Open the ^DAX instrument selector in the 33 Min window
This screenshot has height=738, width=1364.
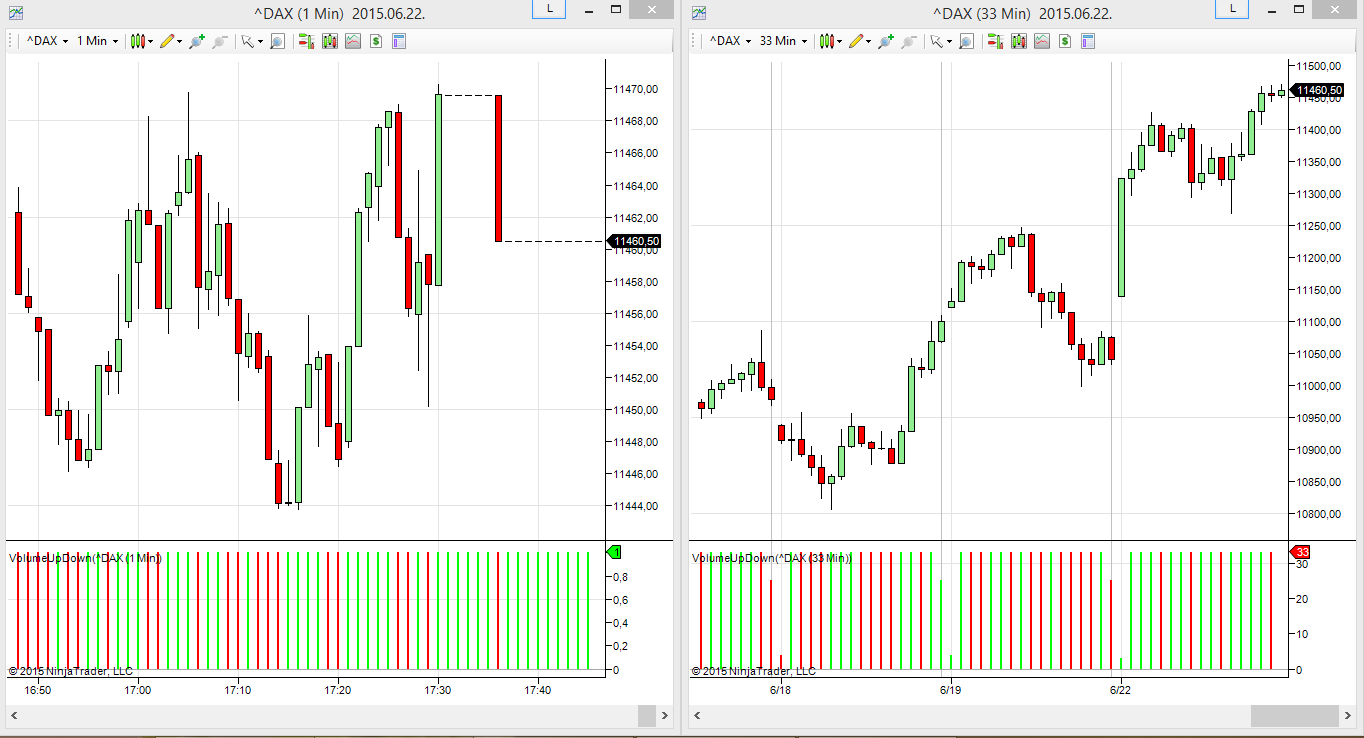(x=731, y=41)
